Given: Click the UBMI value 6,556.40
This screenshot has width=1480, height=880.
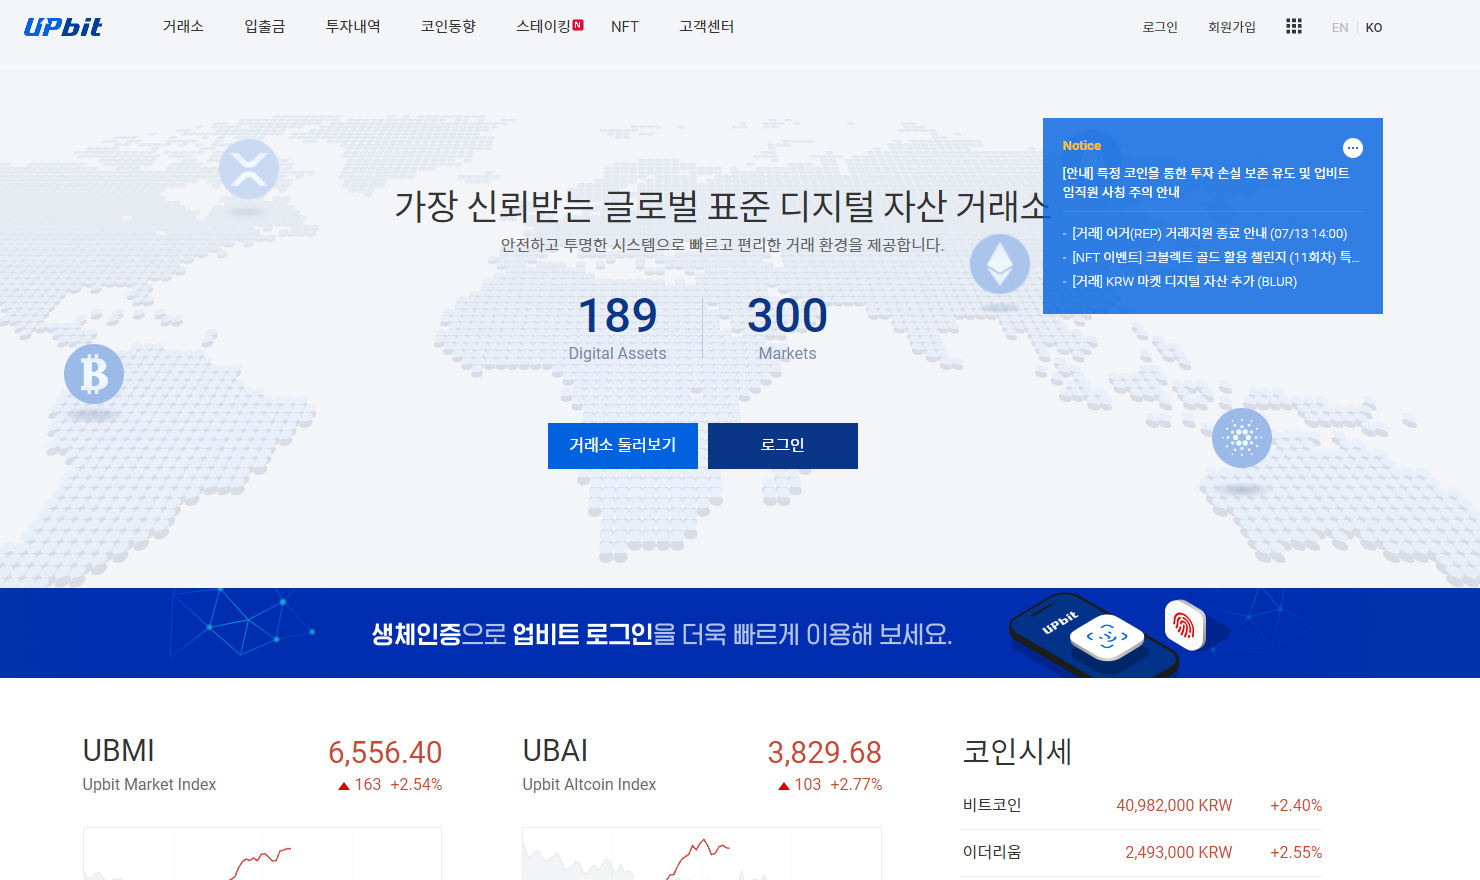Looking at the screenshot, I should tap(385, 752).
